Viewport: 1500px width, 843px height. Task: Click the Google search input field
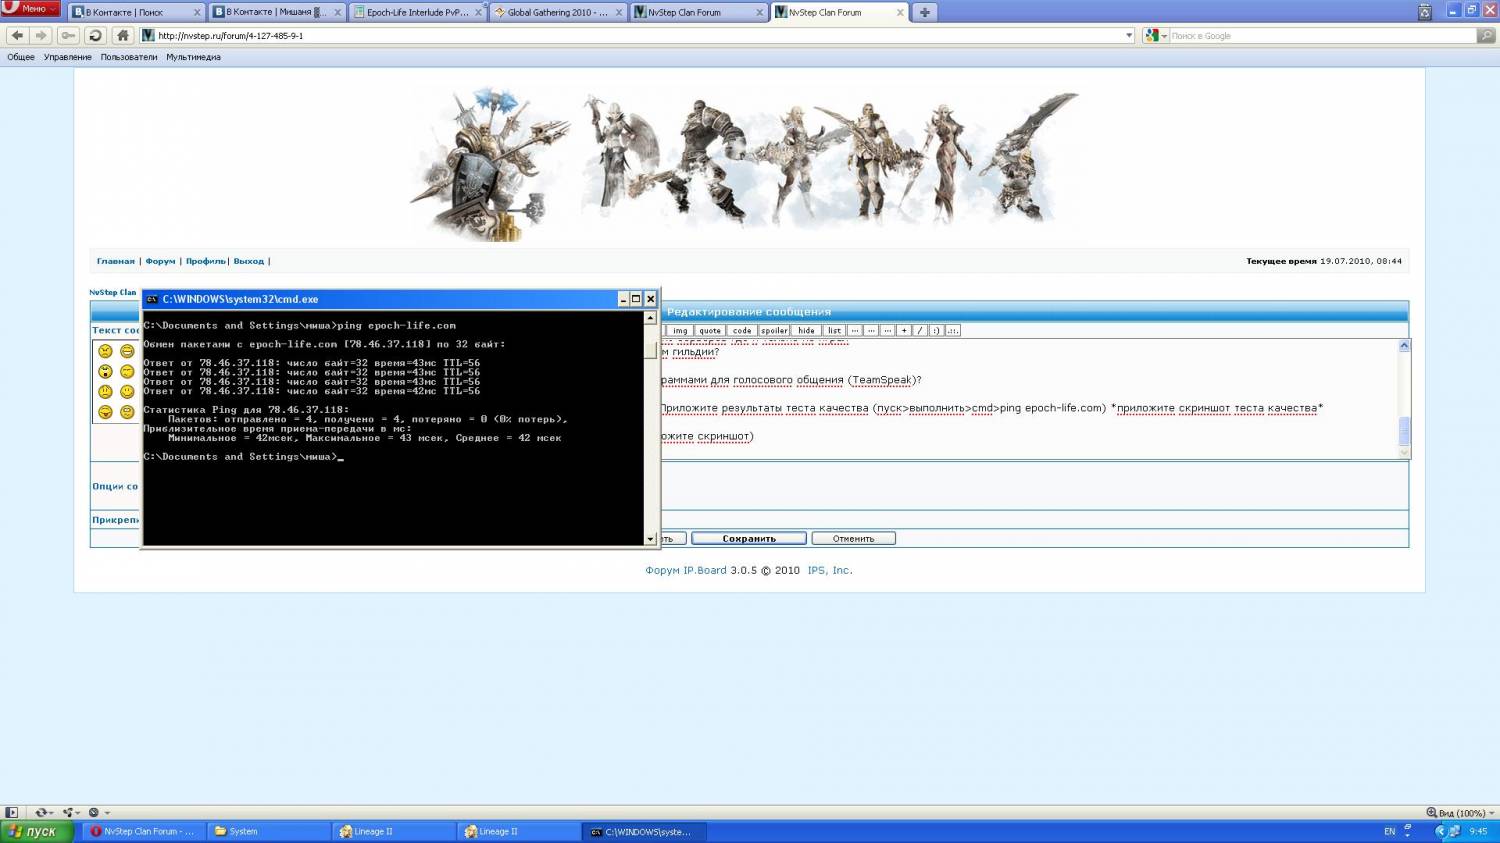pos(1322,35)
